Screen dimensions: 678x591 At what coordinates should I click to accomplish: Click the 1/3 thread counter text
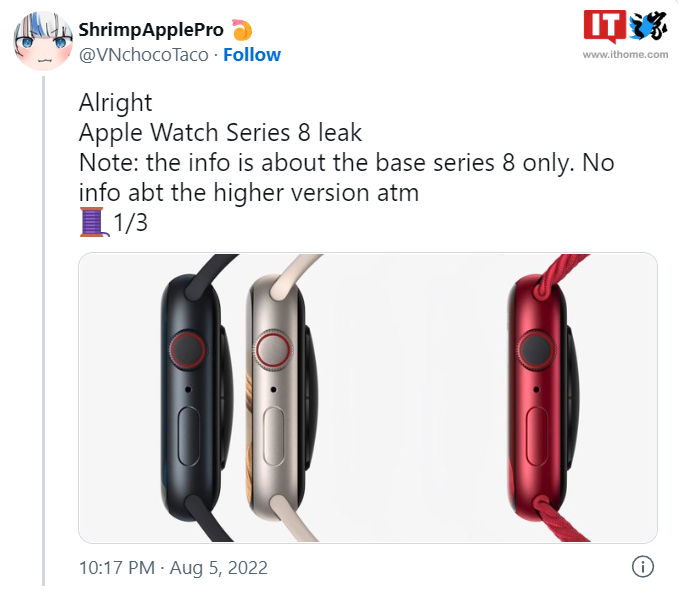(130, 223)
